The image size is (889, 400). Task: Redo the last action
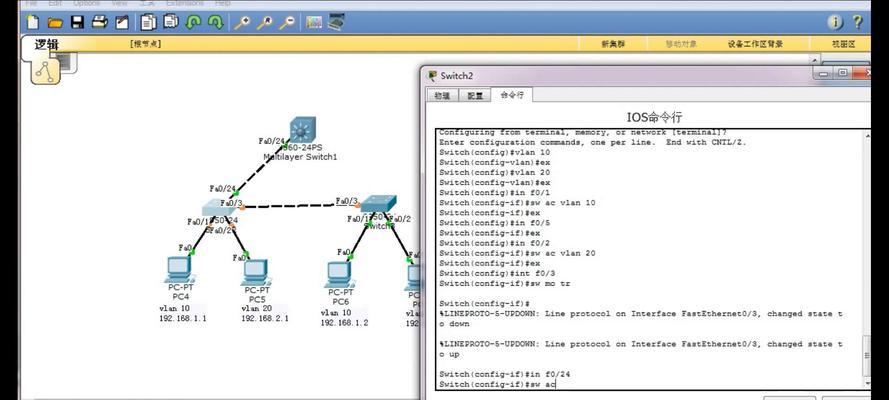tap(215, 22)
